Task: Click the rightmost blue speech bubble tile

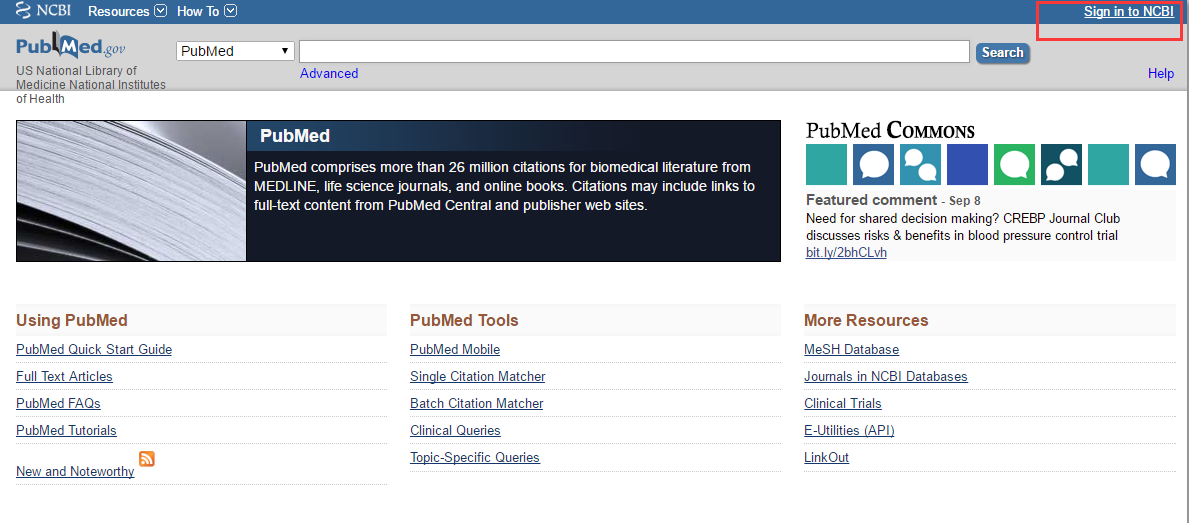Action: coord(1155,164)
